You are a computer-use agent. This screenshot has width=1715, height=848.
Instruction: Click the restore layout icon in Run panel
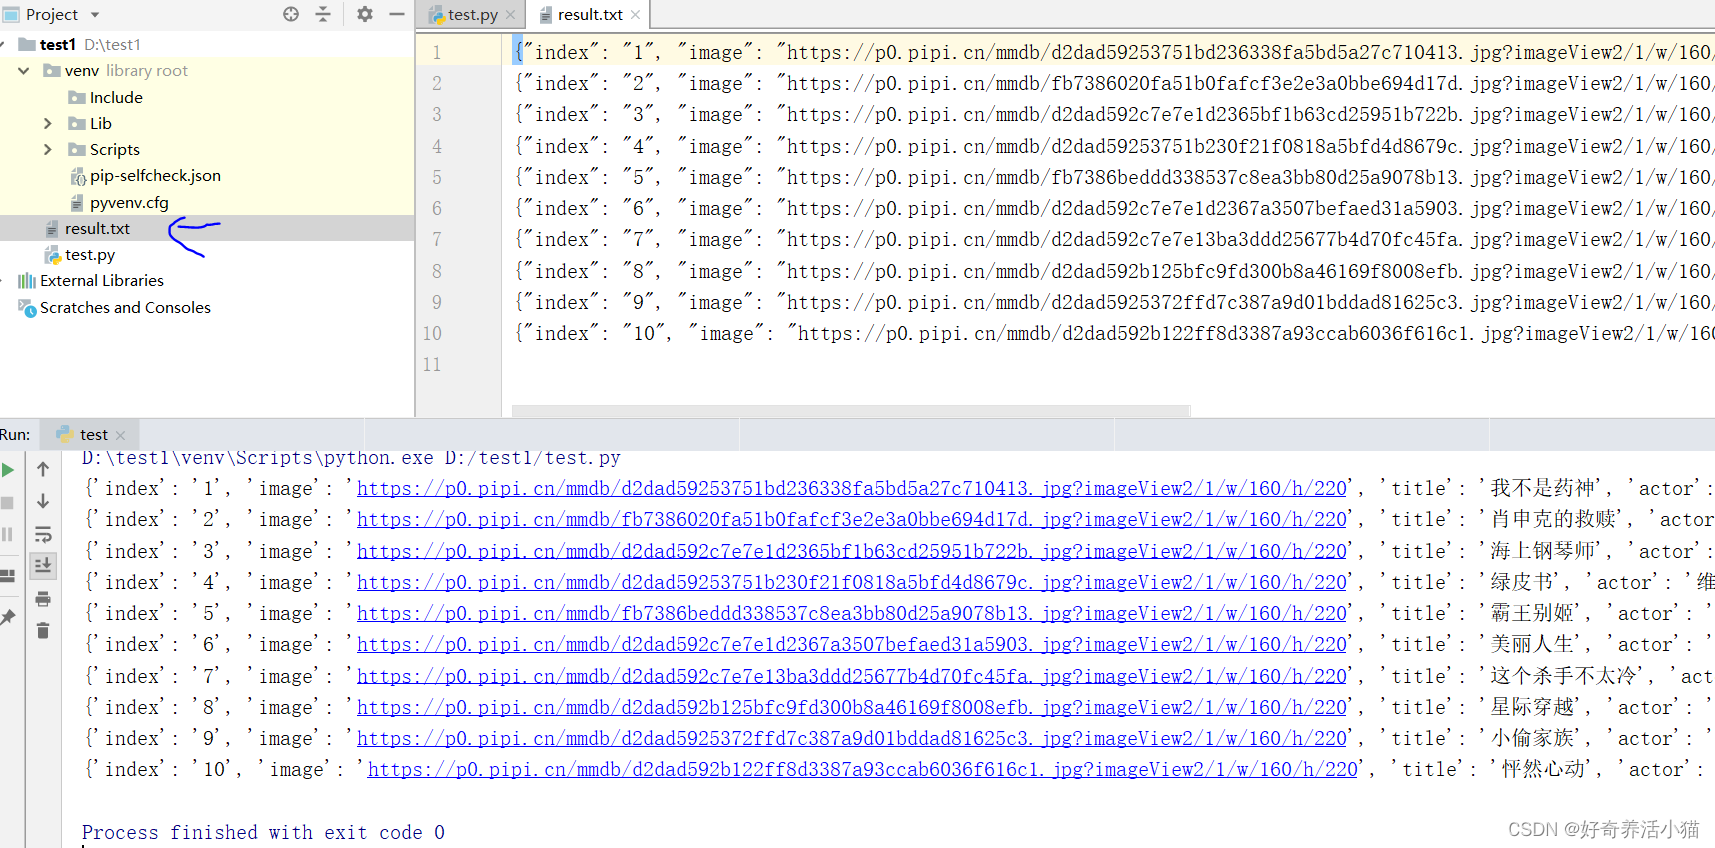click(7, 575)
